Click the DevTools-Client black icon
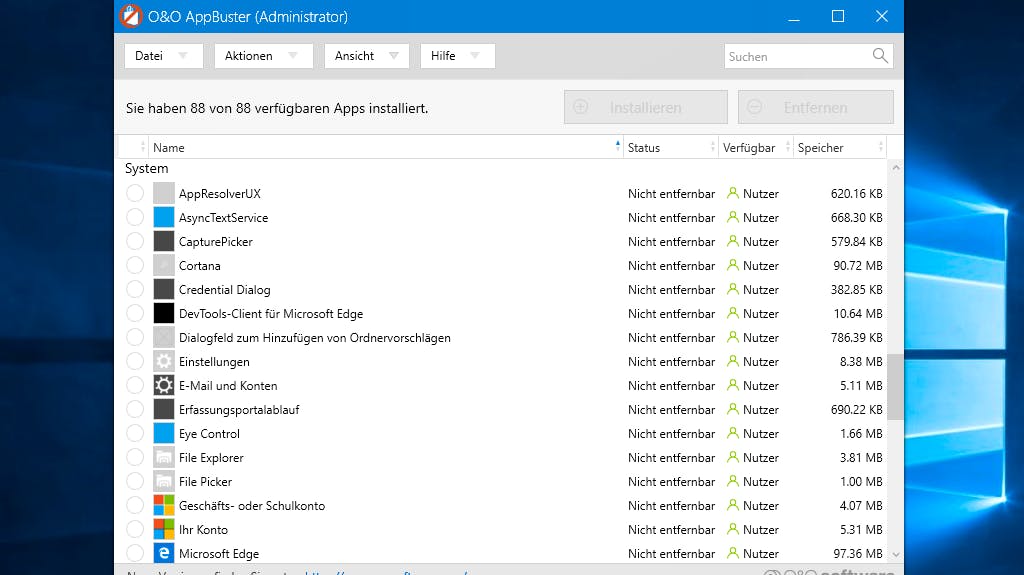The width and height of the screenshot is (1024, 575). [164, 314]
